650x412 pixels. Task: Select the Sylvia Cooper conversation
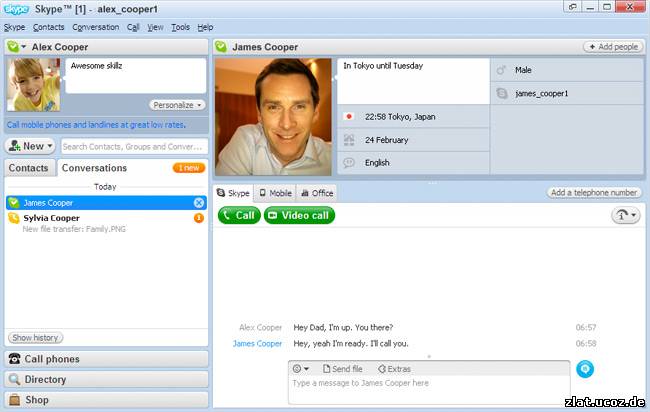tap(106, 223)
